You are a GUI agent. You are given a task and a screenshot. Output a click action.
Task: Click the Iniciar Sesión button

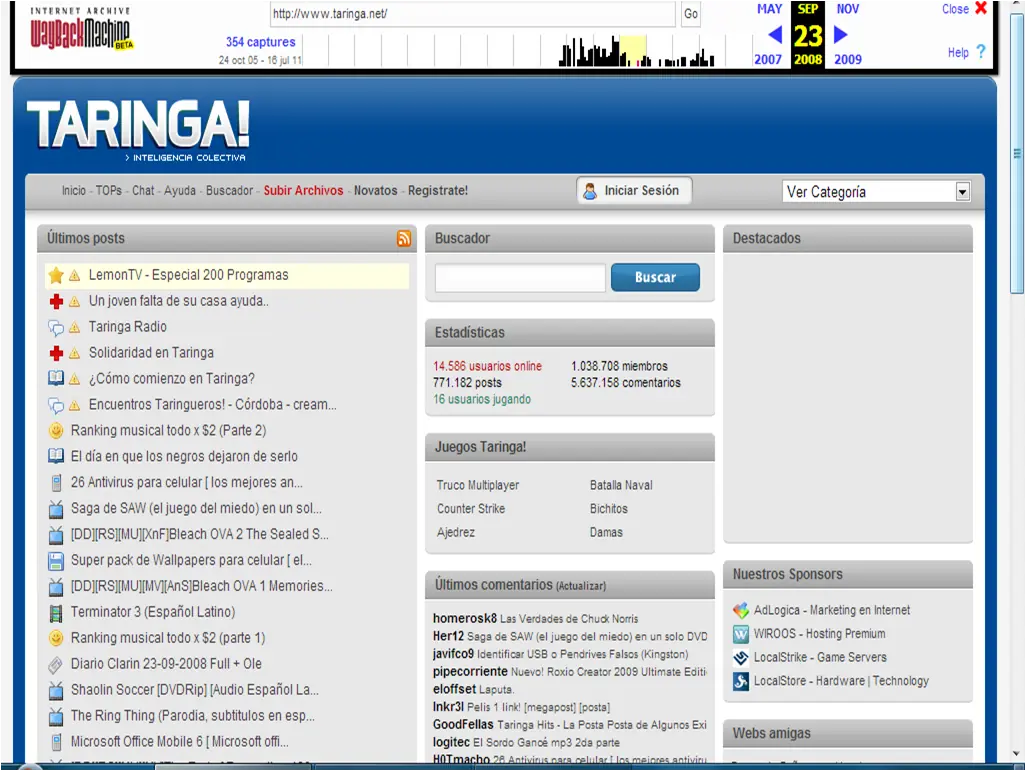click(x=634, y=191)
